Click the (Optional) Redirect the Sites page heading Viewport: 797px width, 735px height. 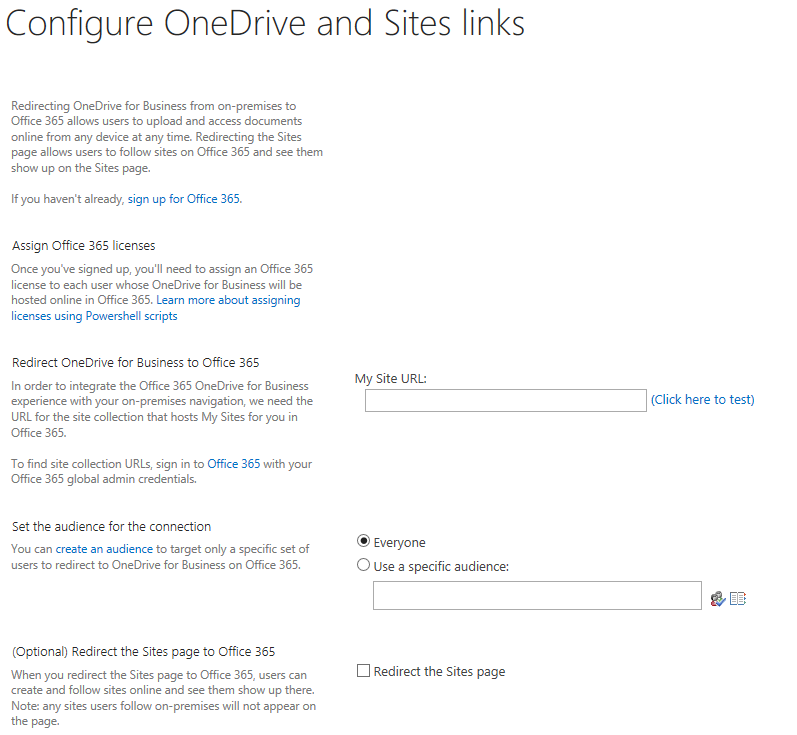pyautogui.click(x=143, y=651)
